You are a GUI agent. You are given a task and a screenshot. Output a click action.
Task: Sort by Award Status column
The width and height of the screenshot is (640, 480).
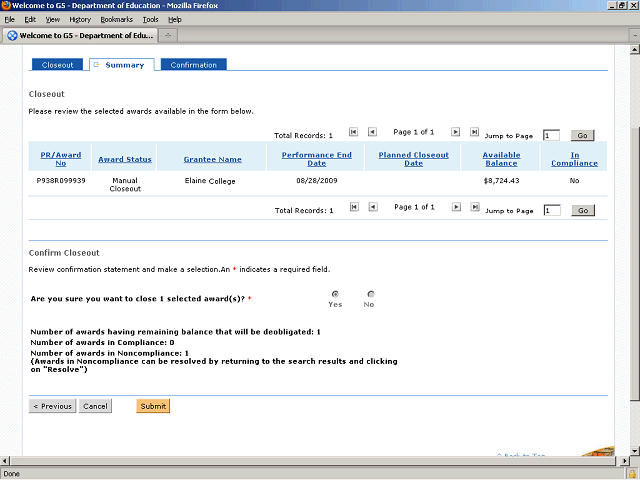pos(125,160)
